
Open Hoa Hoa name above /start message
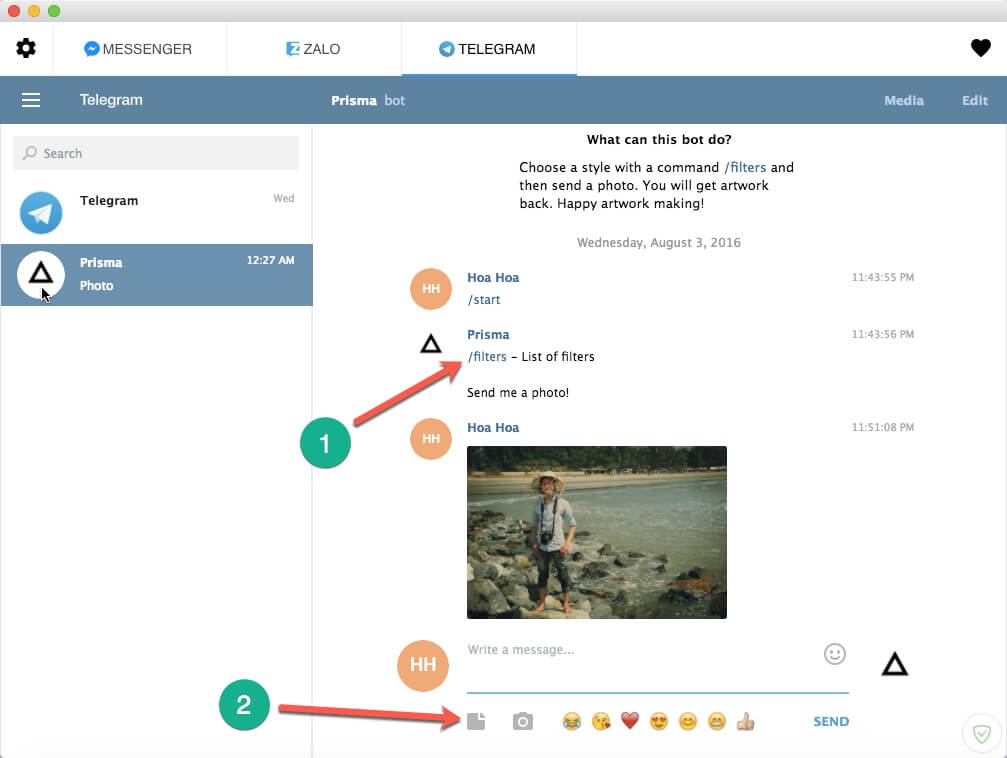pos(493,278)
